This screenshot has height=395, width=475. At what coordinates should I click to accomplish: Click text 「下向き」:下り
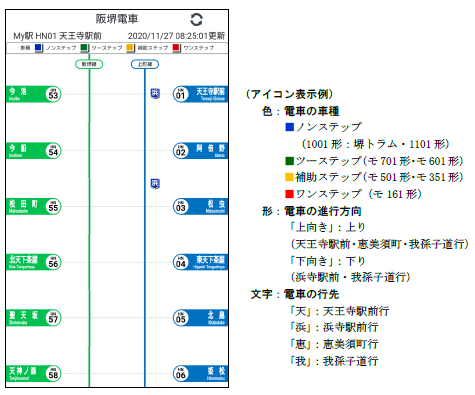point(328,261)
